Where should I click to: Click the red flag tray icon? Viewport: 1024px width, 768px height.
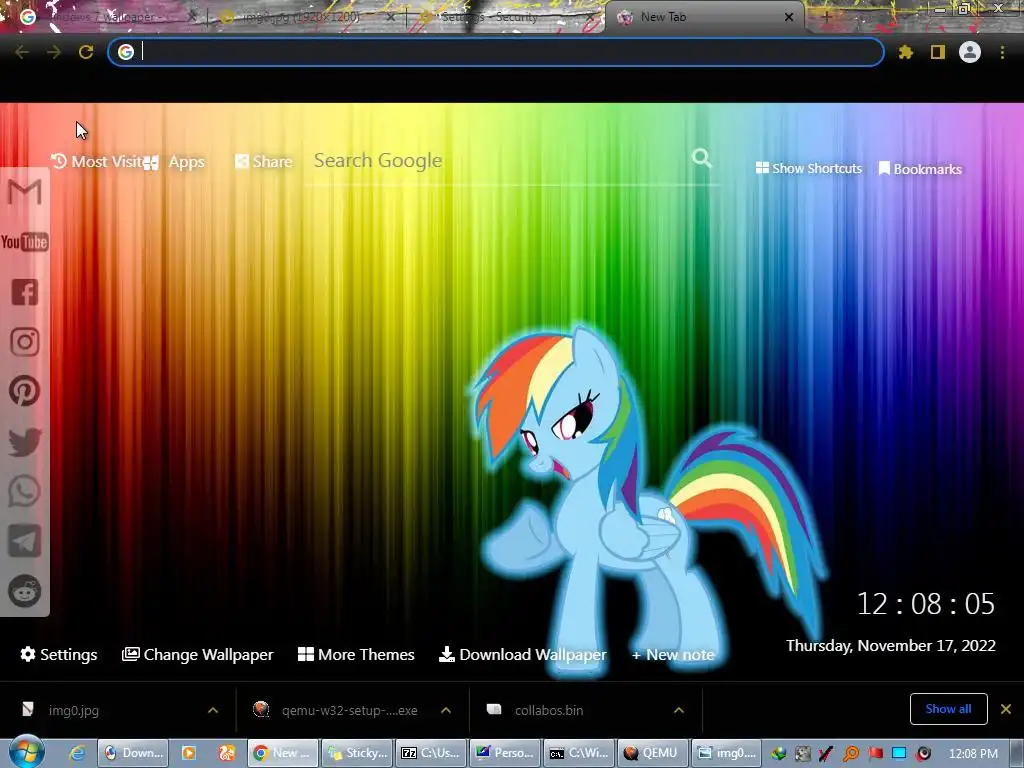(875, 754)
